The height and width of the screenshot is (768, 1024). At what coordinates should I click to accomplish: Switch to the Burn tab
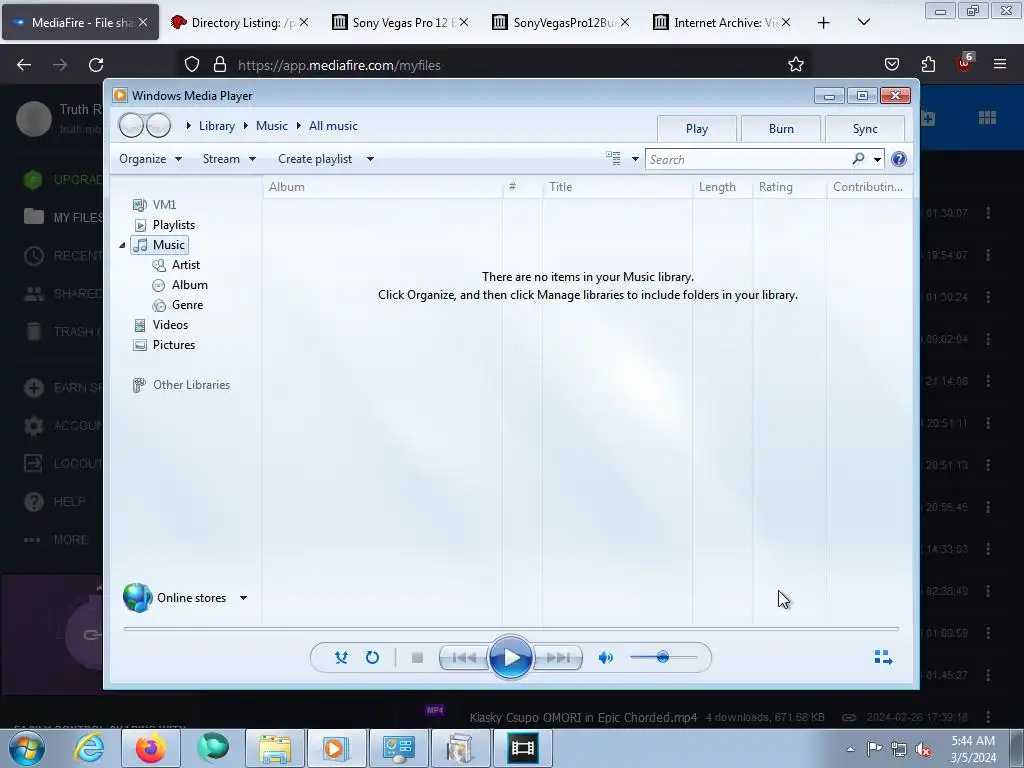click(781, 129)
